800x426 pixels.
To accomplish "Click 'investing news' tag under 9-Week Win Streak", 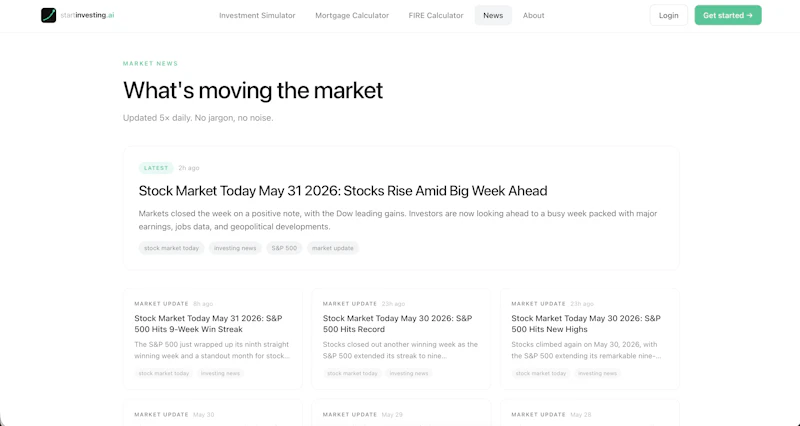I will pyautogui.click(x=220, y=373).
